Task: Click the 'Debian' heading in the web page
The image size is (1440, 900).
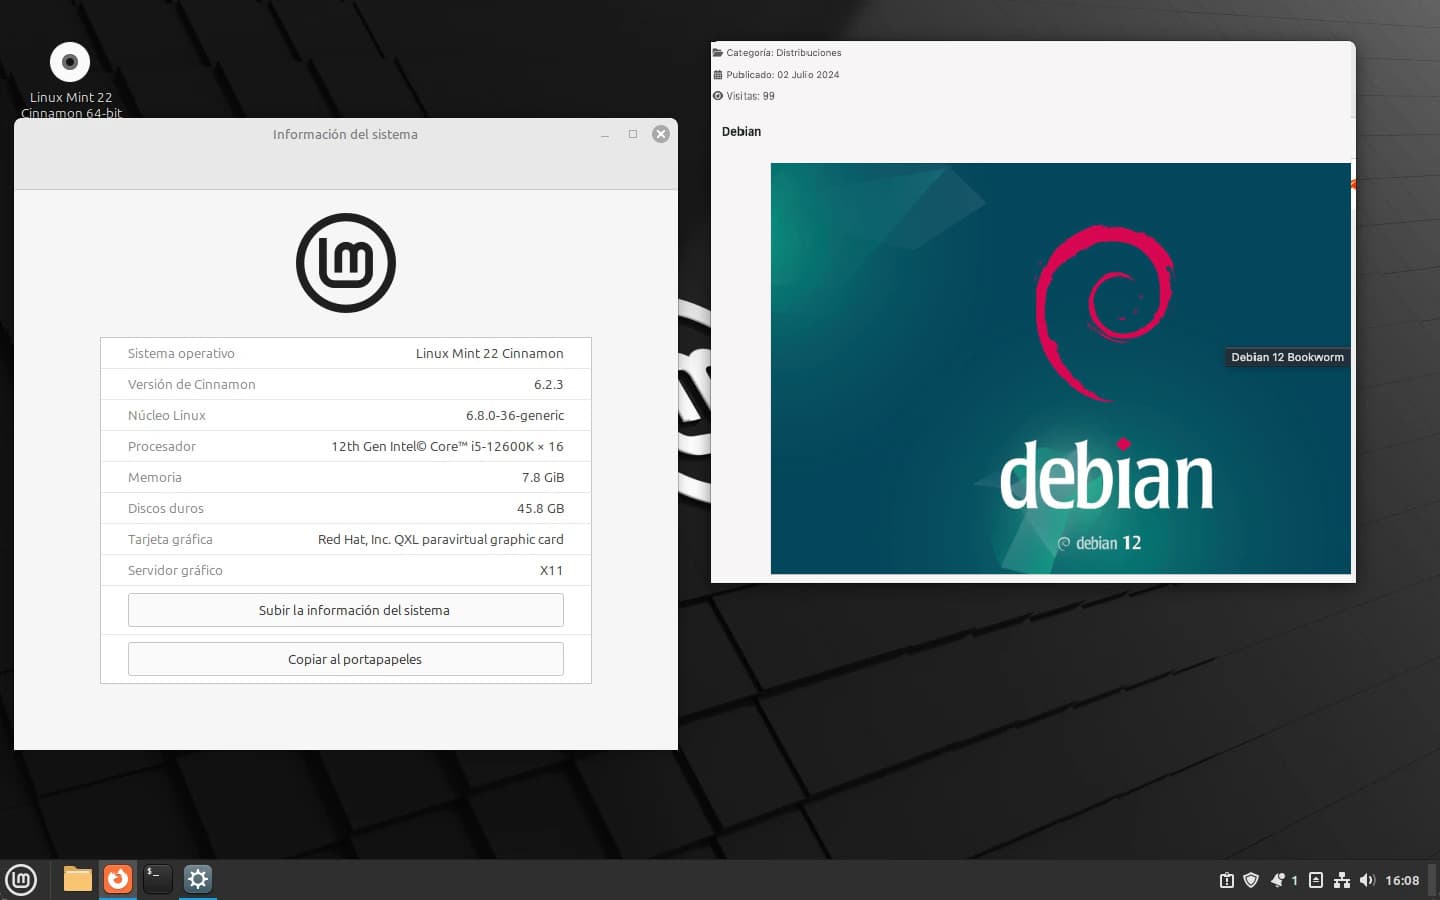Action: click(741, 131)
